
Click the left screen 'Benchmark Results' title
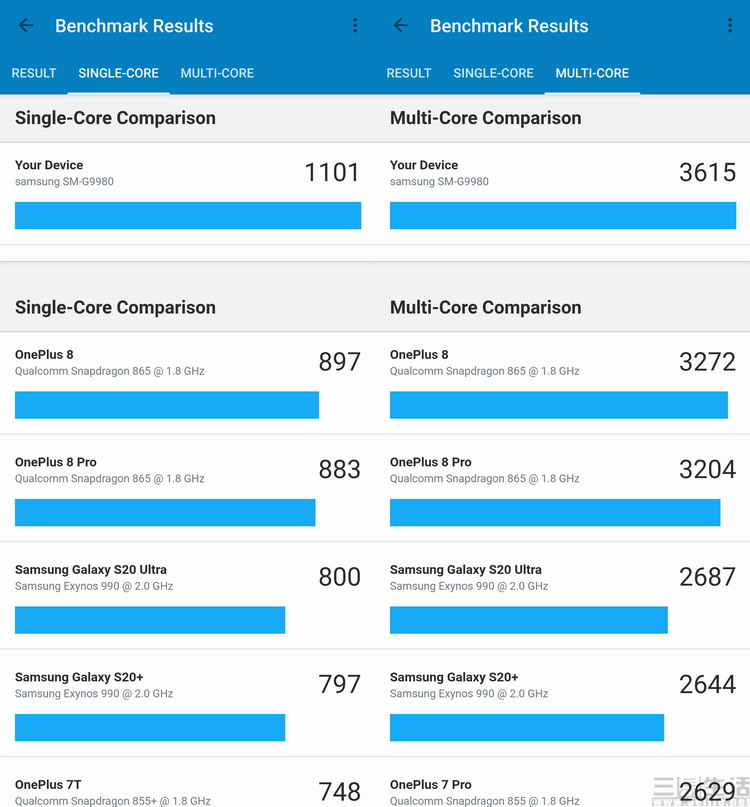point(134,26)
